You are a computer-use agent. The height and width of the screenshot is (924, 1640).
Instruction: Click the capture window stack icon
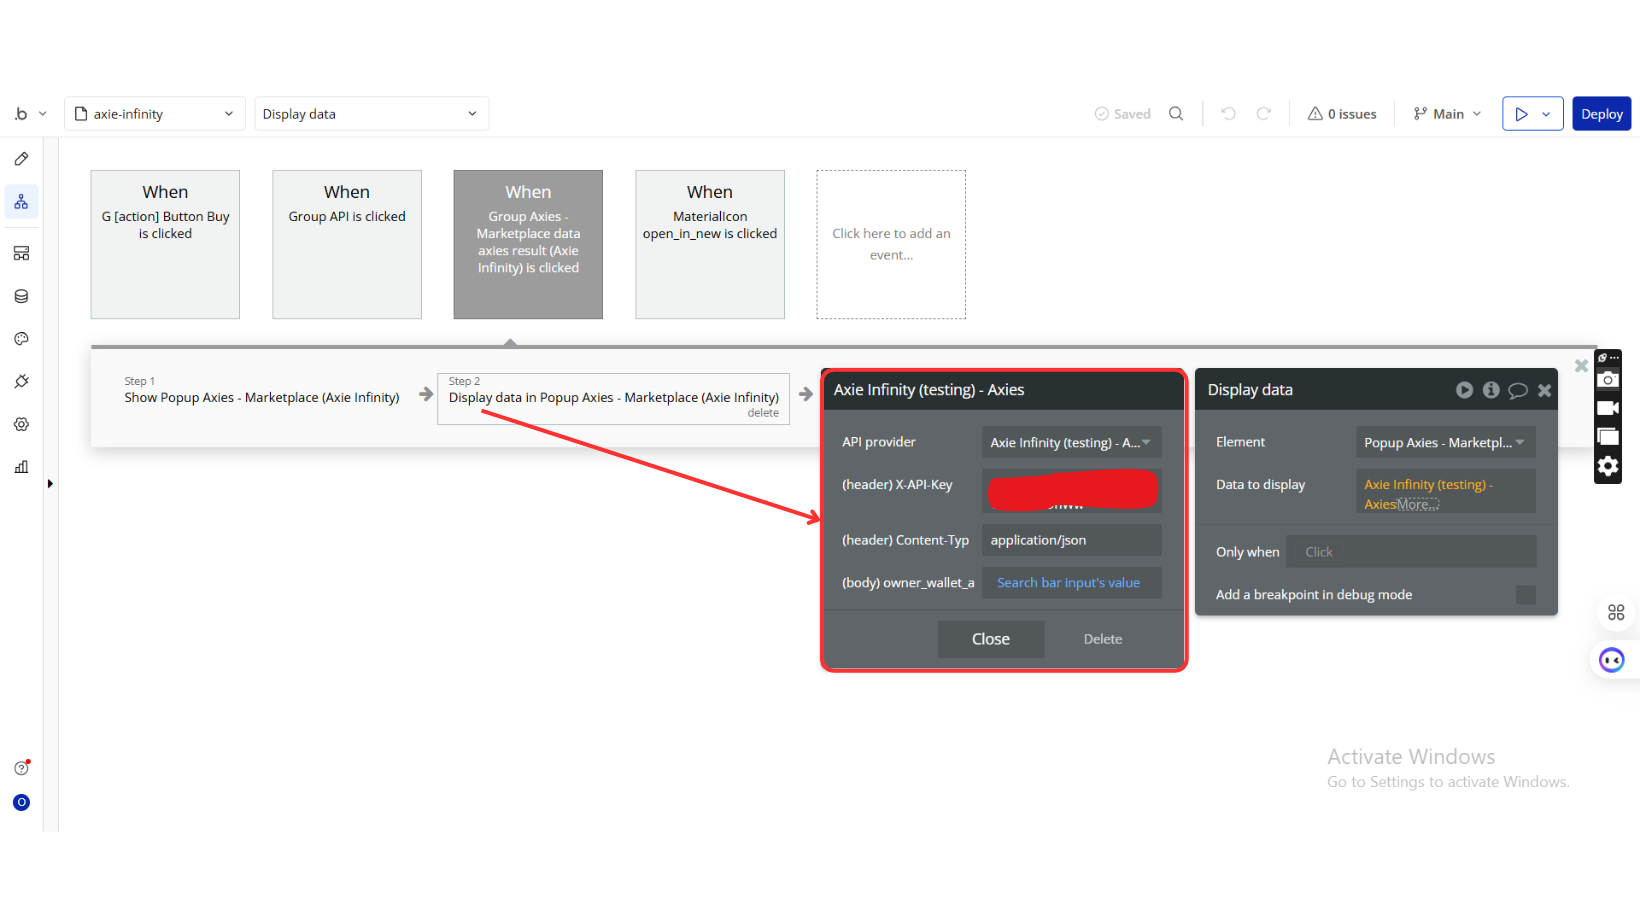1608,437
